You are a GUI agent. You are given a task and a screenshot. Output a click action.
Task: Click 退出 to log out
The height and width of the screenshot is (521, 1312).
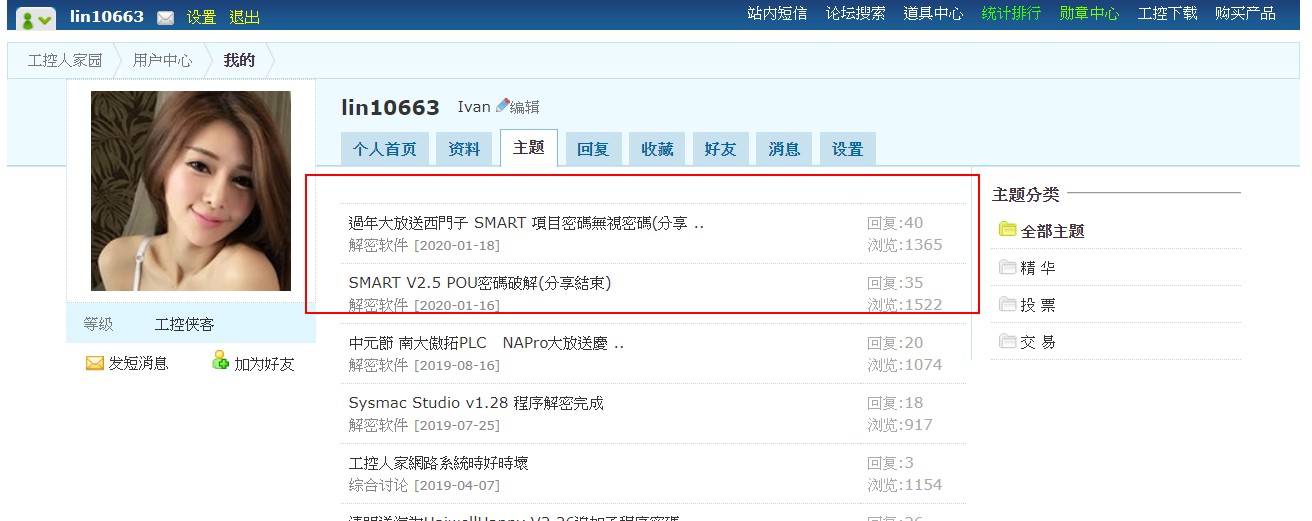(x=245, y=17)
